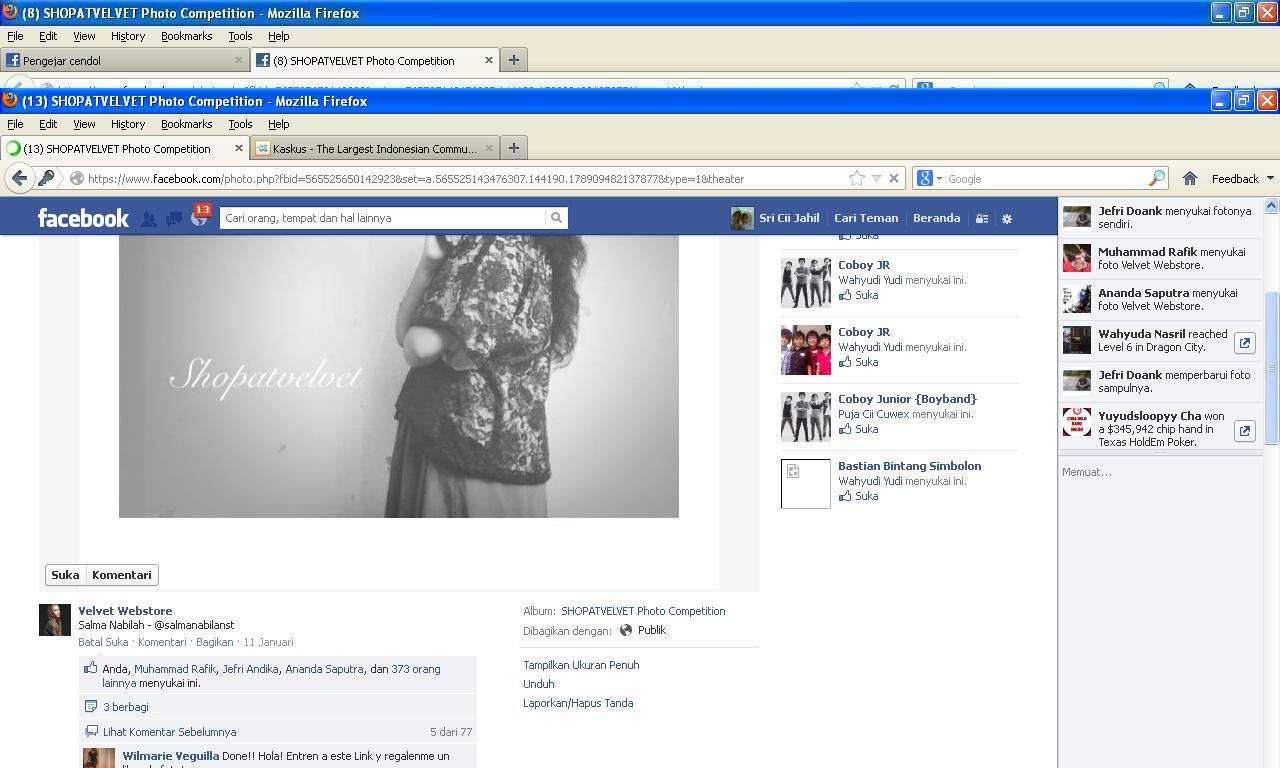Close the Kaskus tab

pyautogui.click(x=489, y=148)
